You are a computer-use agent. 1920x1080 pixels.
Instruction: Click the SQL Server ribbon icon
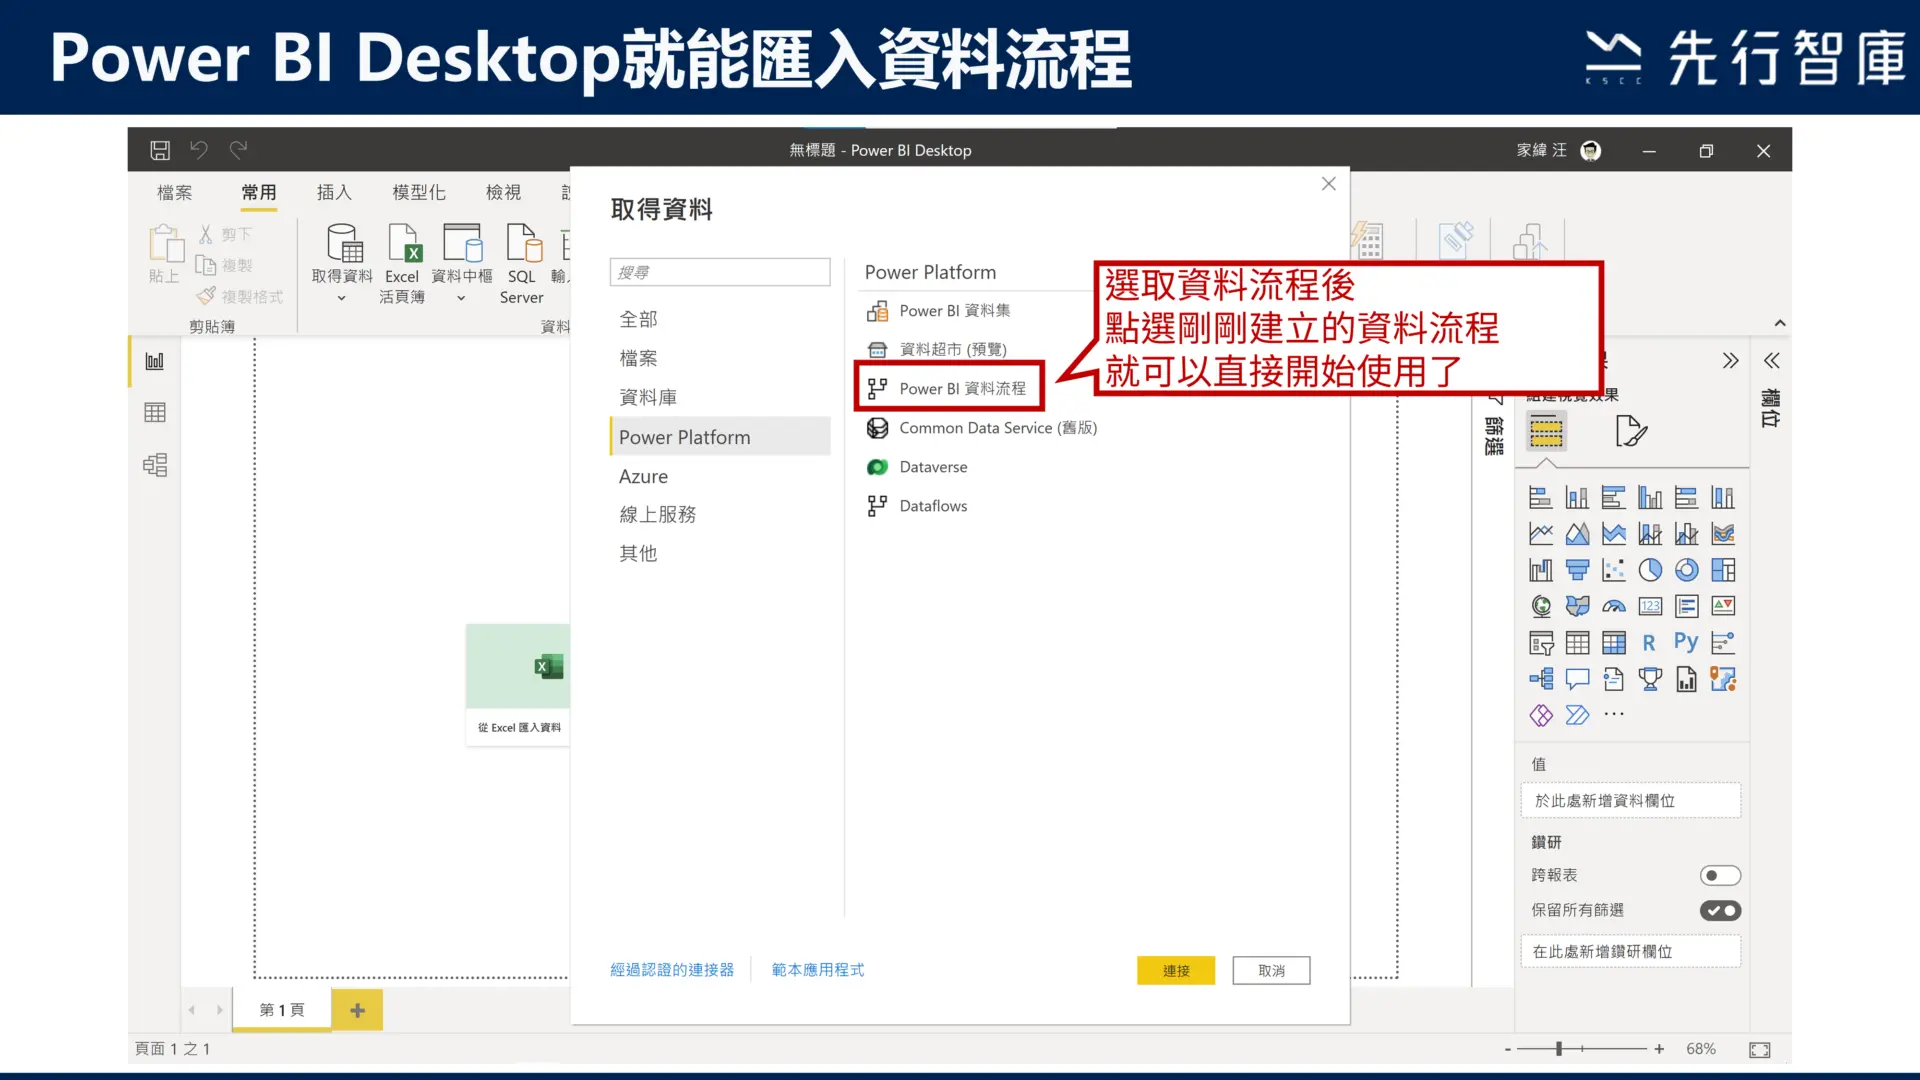pyautogui.click(x=522, y=264)
